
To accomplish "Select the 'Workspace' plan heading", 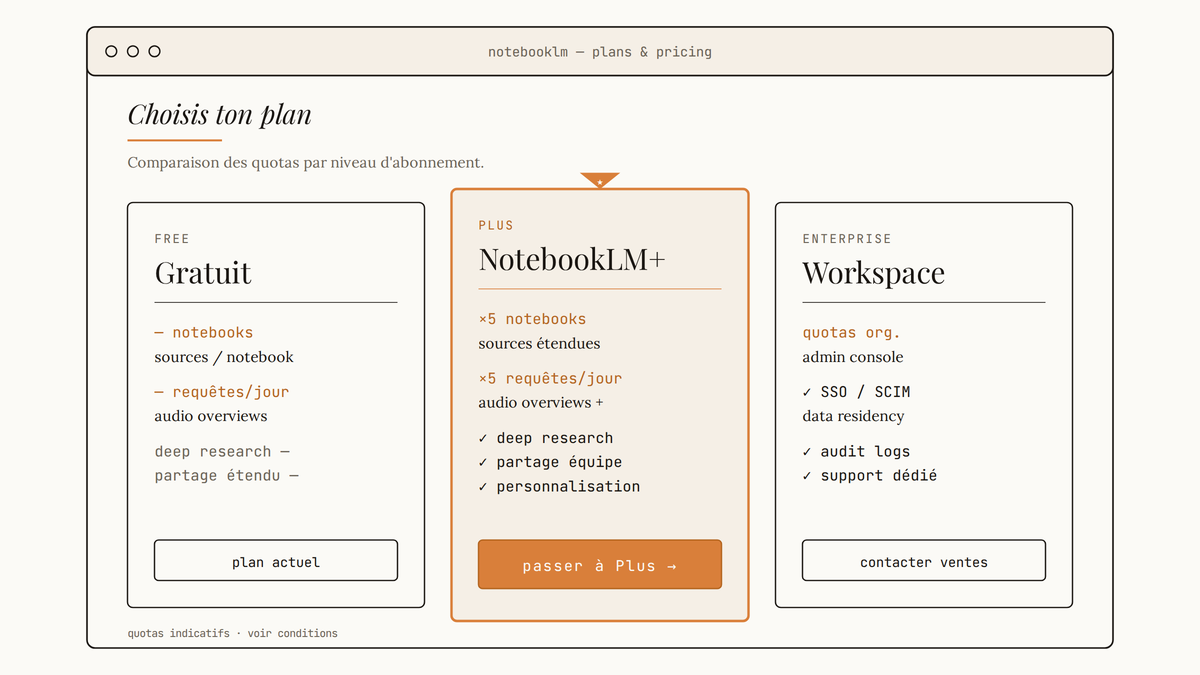I will click(x=873, y=273).
